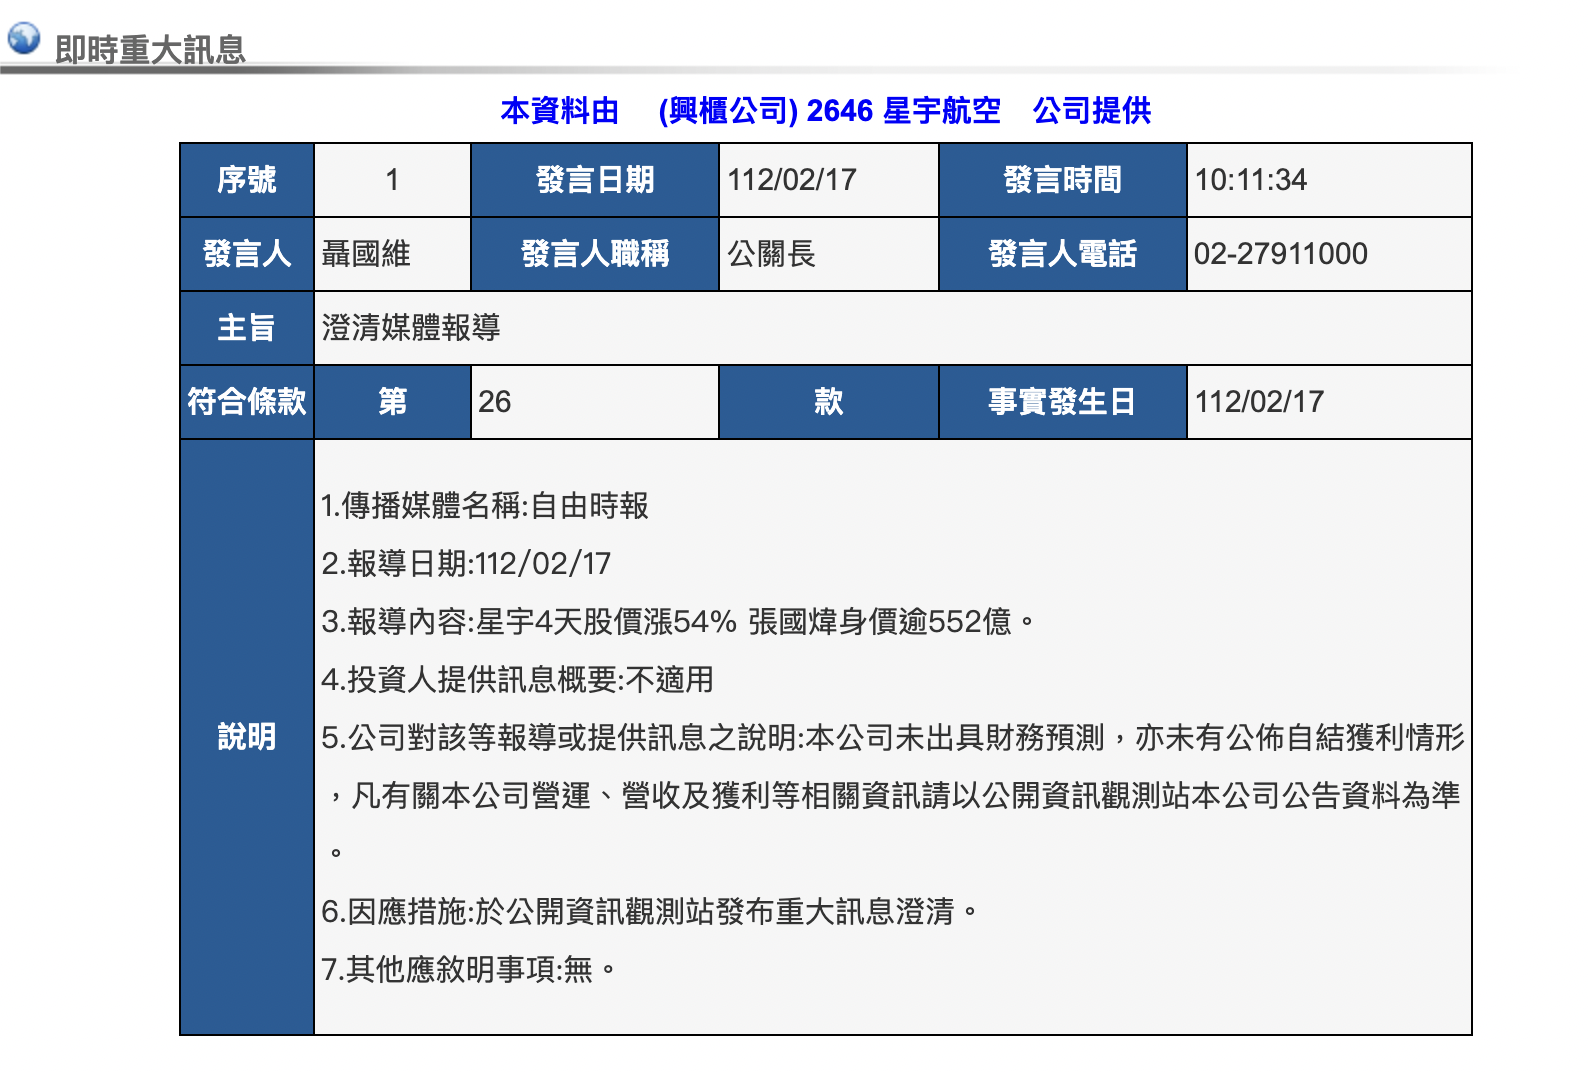Select the 即時重大訊息 page heading
The height and width of the screenshot is (1072, 1588).
[150, 49]
